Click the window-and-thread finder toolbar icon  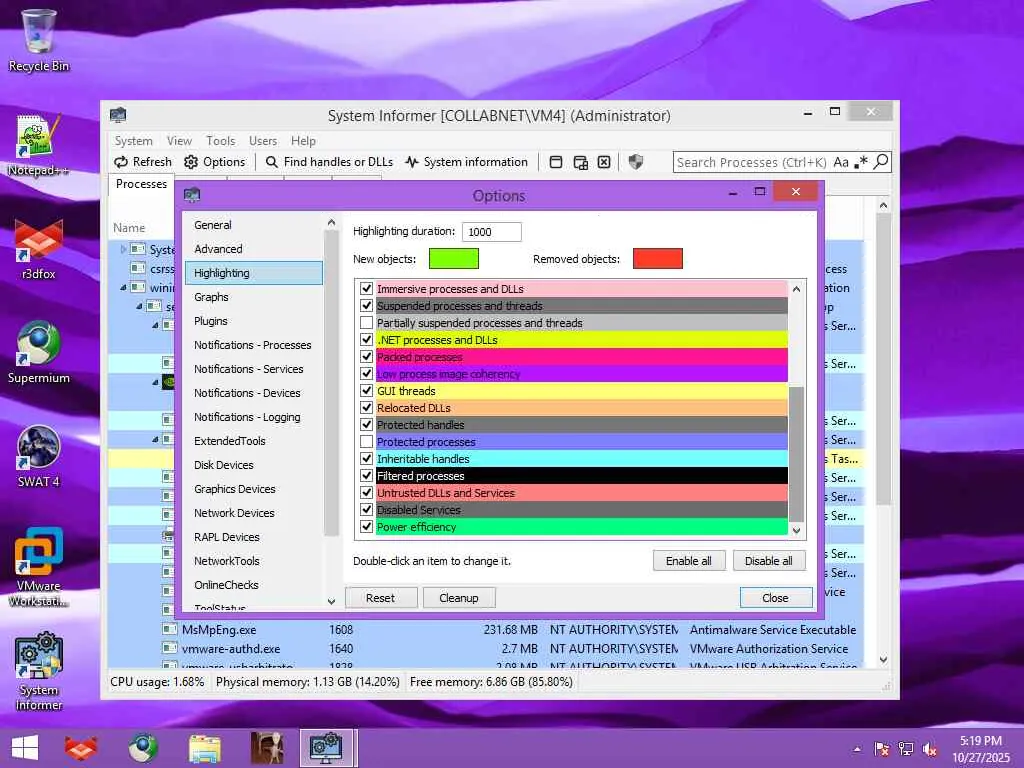point(580,162)
